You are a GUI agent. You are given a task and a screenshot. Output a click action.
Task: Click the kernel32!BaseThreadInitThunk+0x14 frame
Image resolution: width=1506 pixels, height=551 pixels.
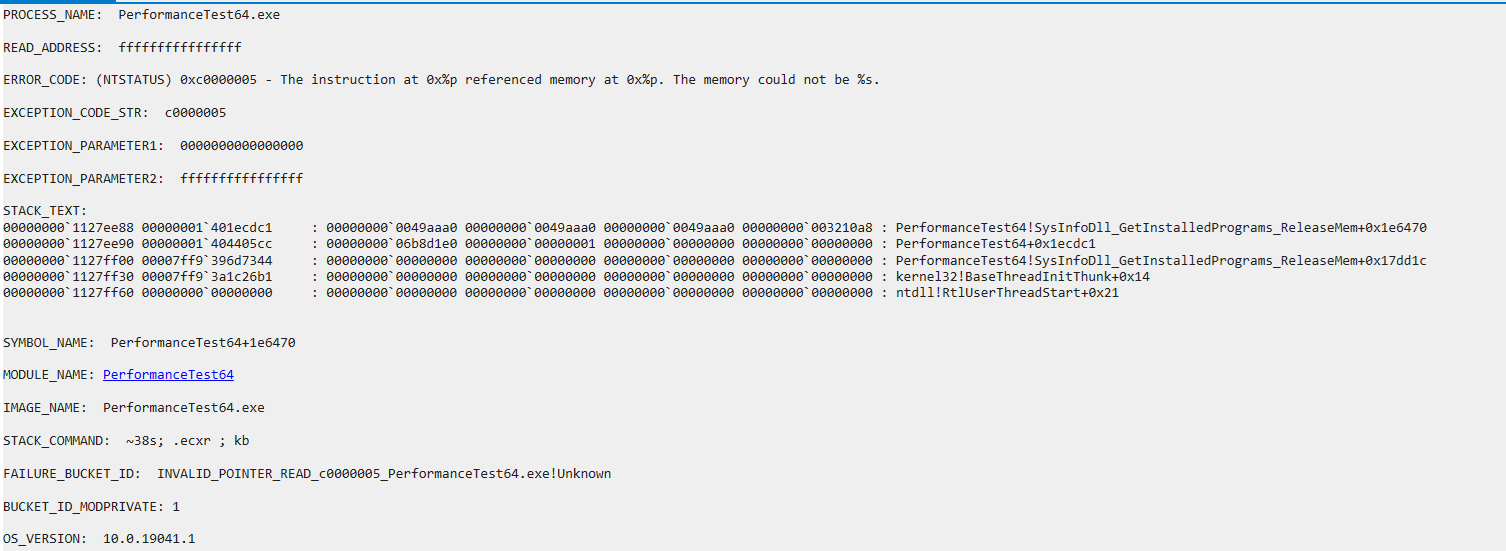pyautogui.click(x=1023, y=277)
